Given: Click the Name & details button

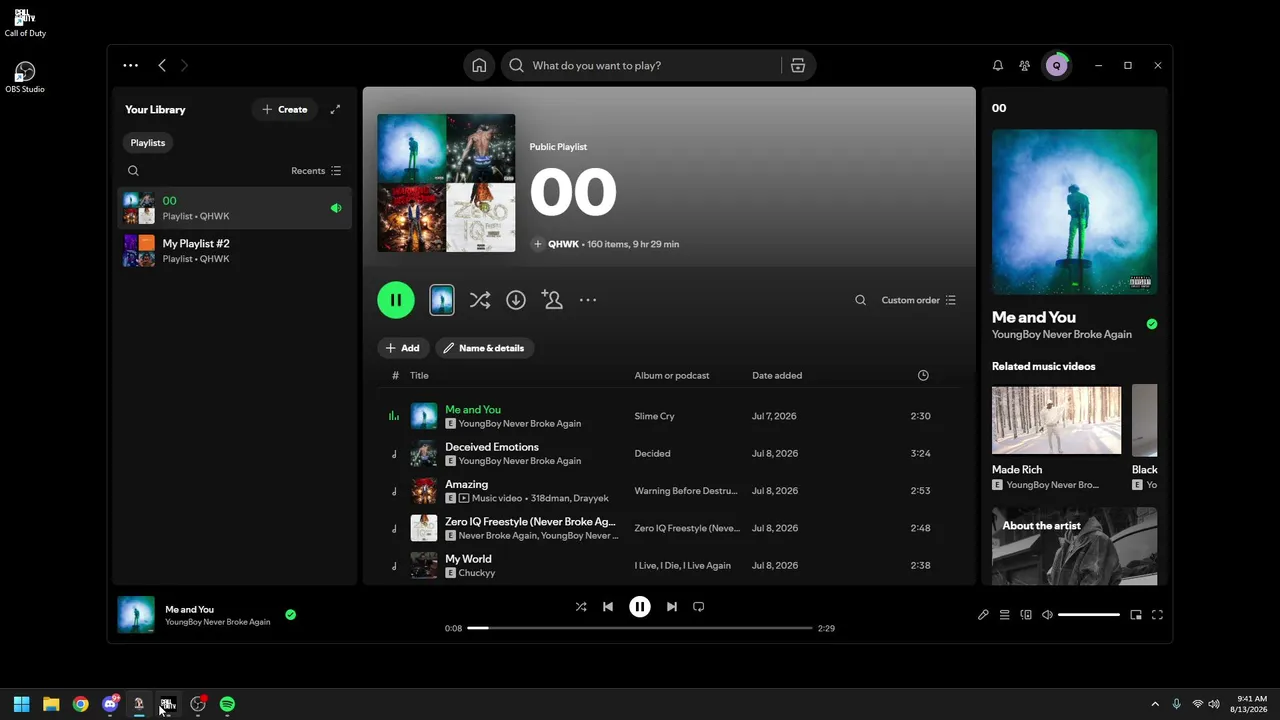Looking at the screenshot, I should pyautogui.click(x=484, y=348).
